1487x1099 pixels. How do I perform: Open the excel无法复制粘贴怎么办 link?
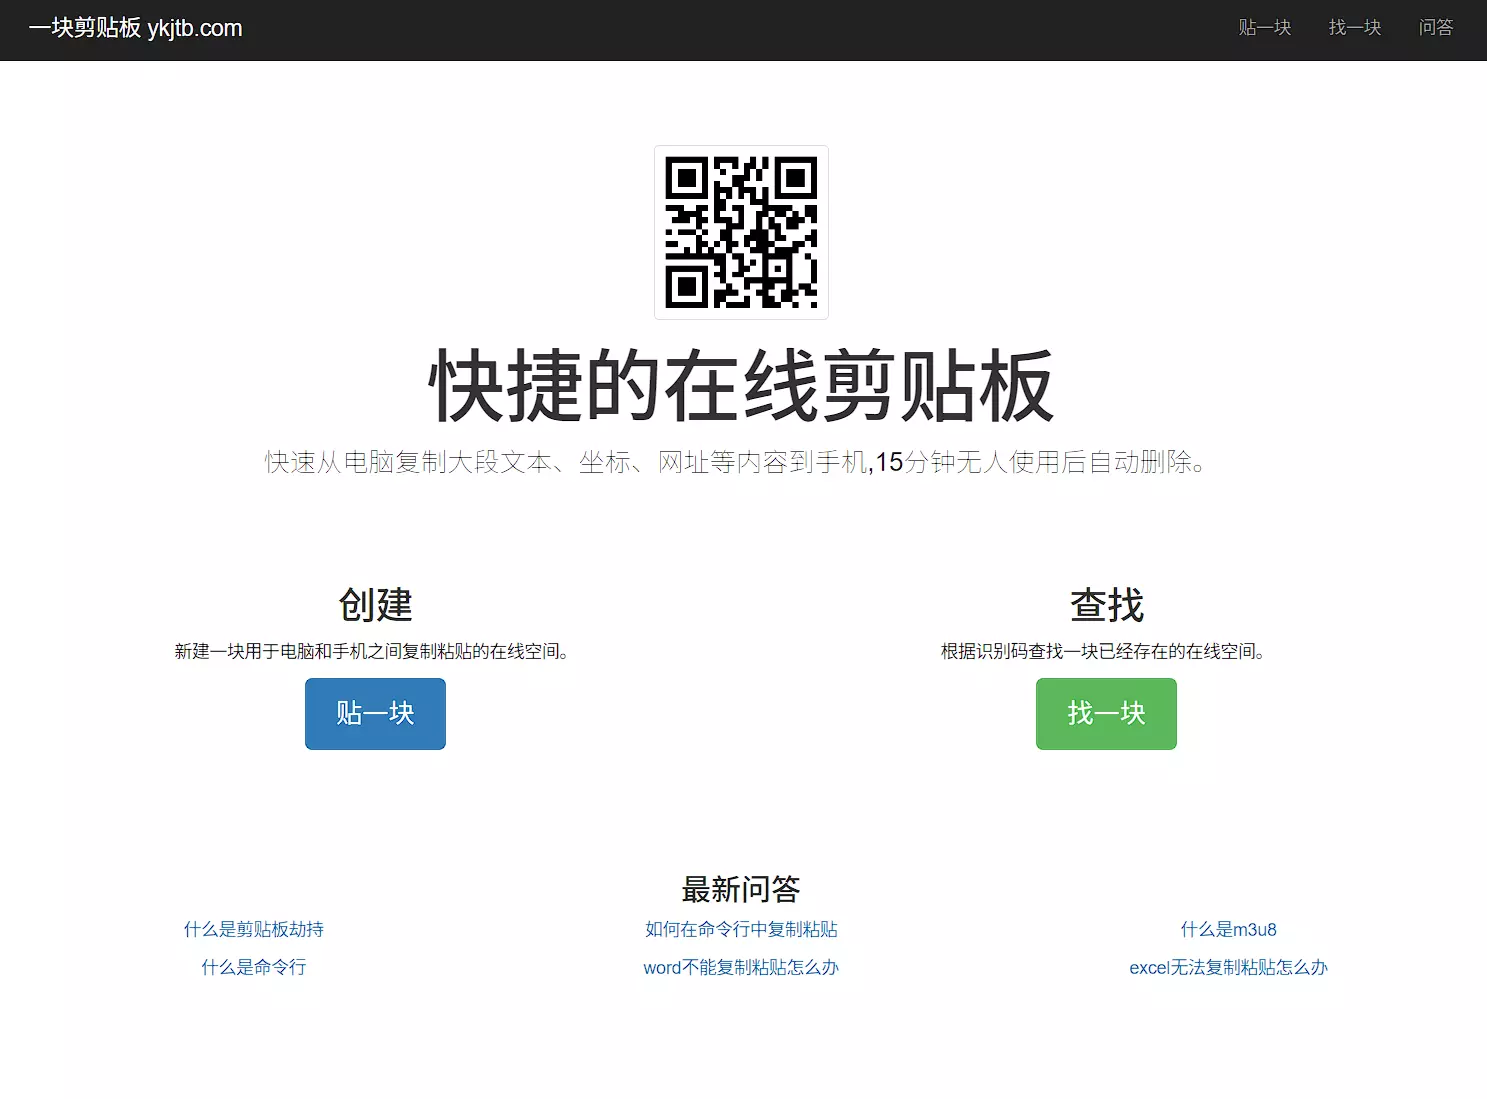pyautogui.click(x=1228, y=967)
